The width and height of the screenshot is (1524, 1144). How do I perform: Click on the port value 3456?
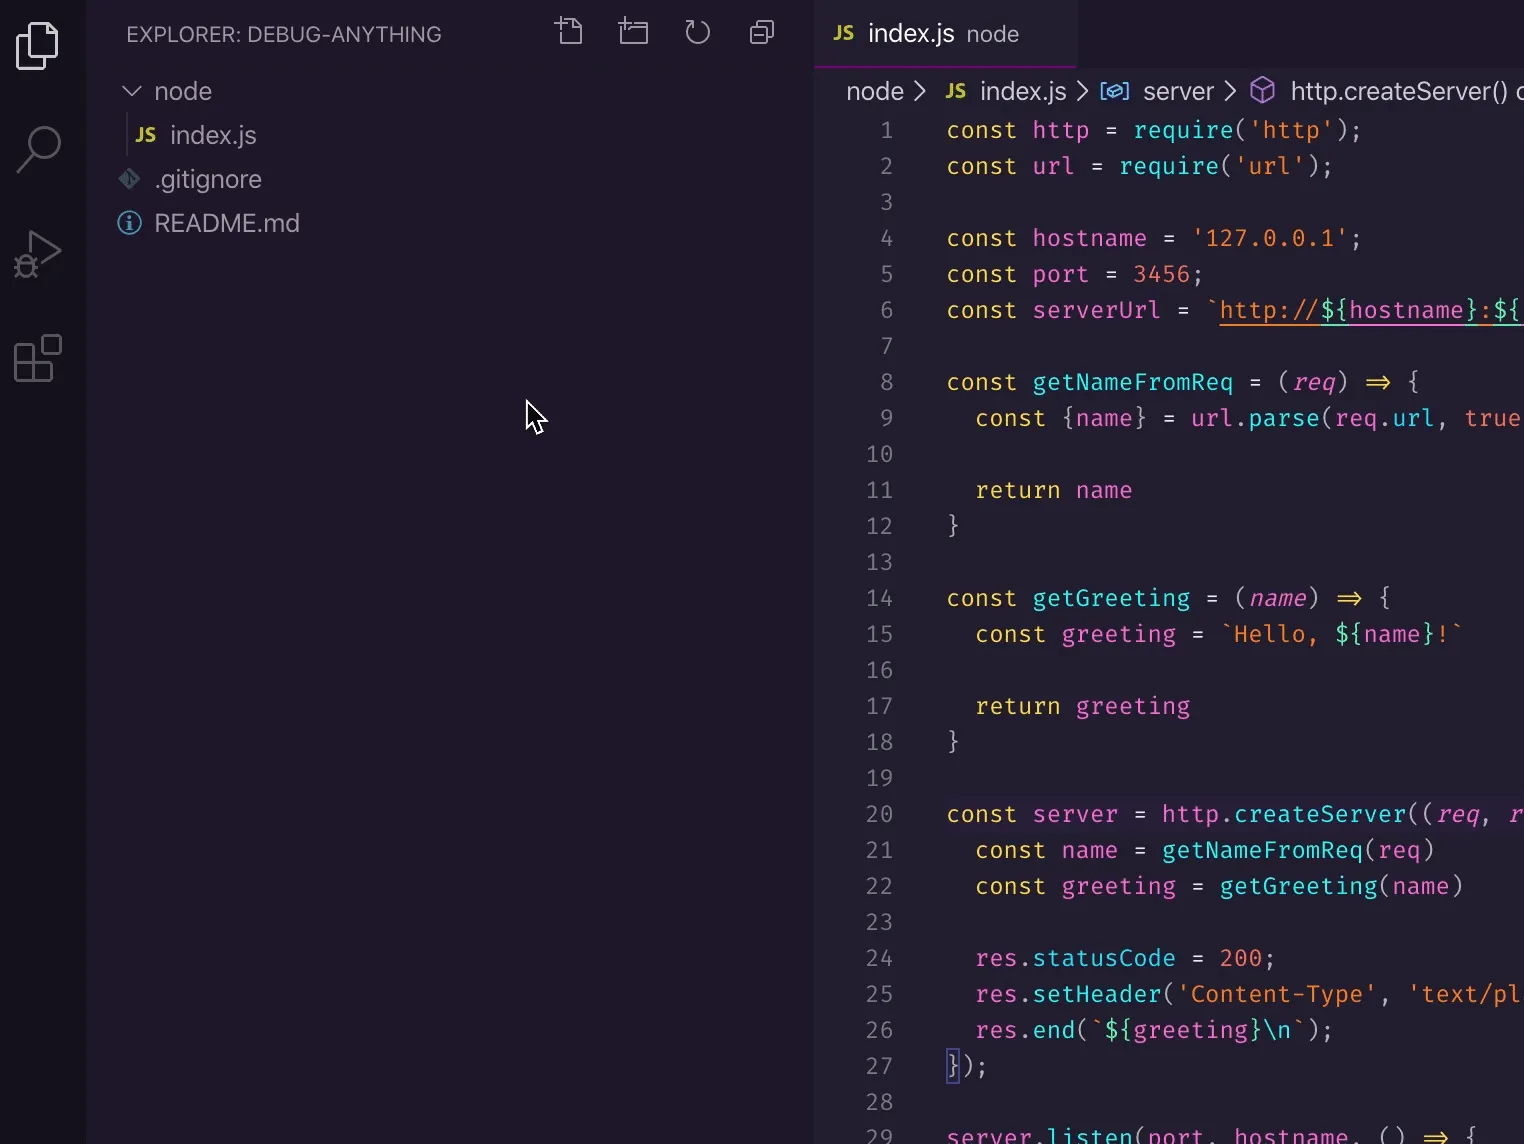click(1161, 274)
